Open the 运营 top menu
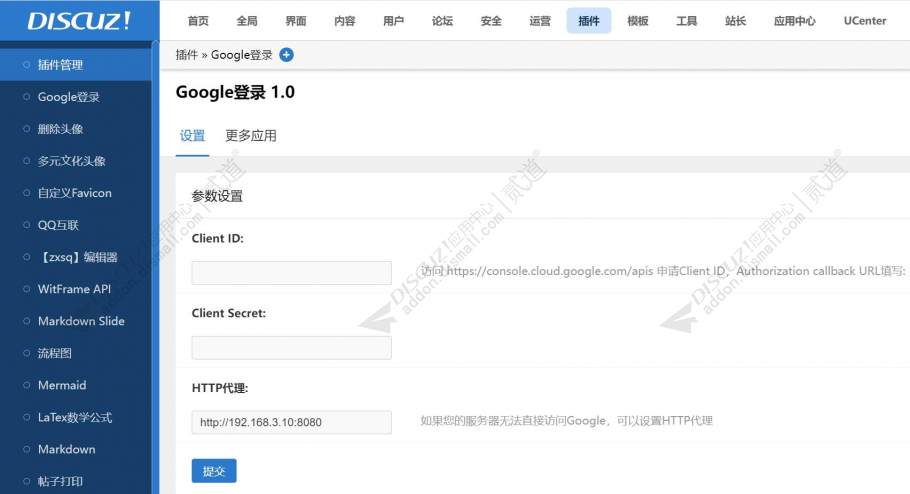The height and width of the screenshot is (494, 910). 539,21
